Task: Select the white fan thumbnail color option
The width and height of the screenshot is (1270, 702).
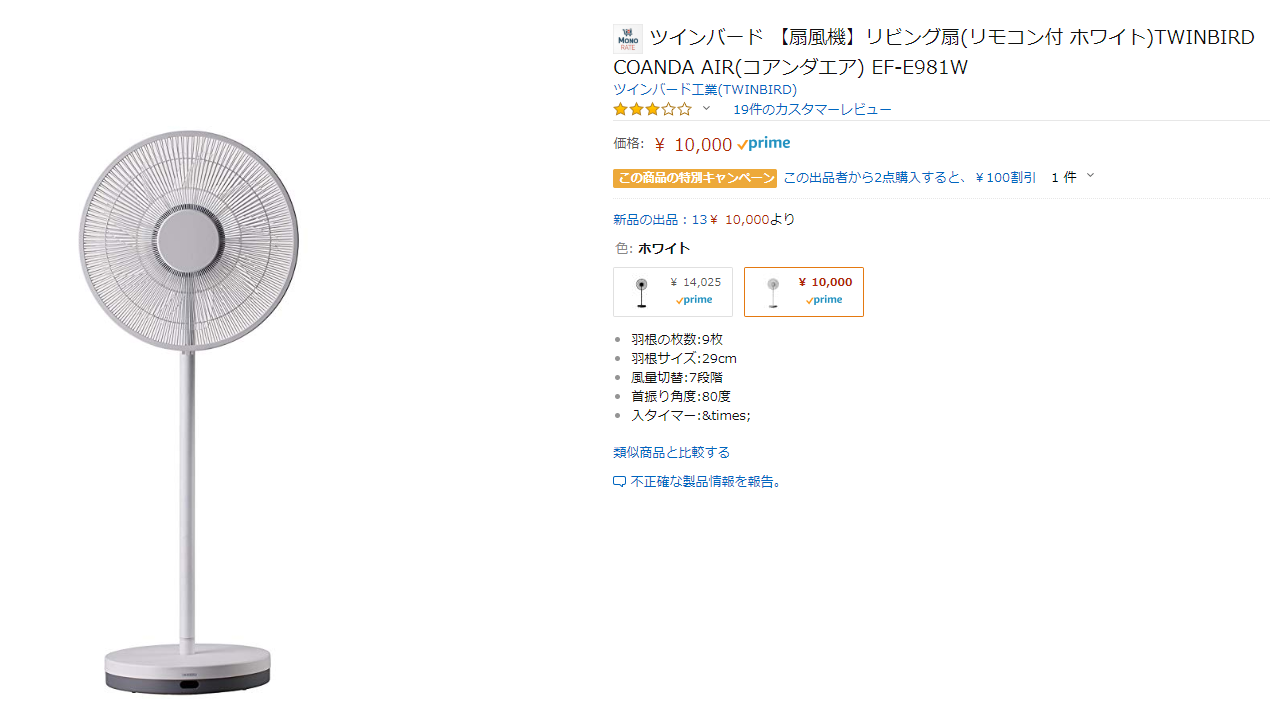Action: 772,292
